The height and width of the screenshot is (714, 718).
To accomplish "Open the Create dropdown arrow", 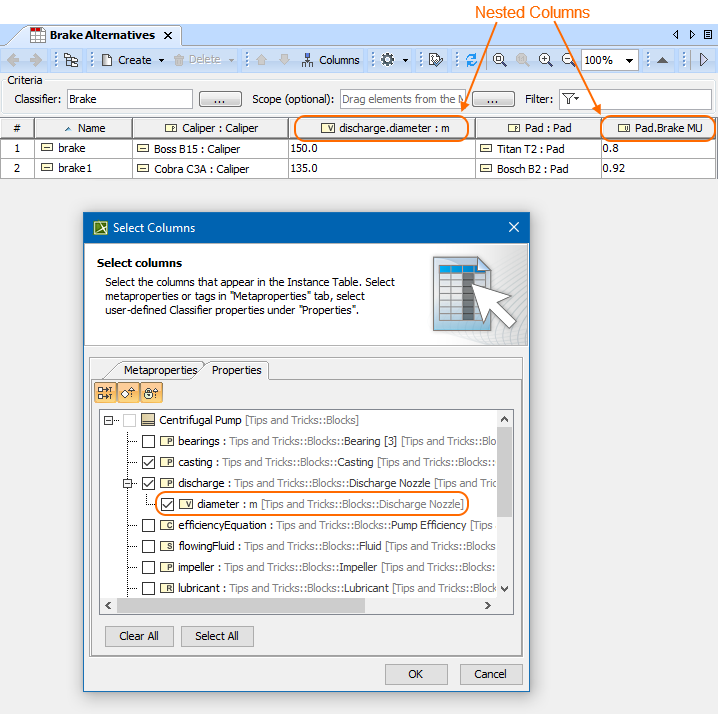I will (x=161, y=60).
